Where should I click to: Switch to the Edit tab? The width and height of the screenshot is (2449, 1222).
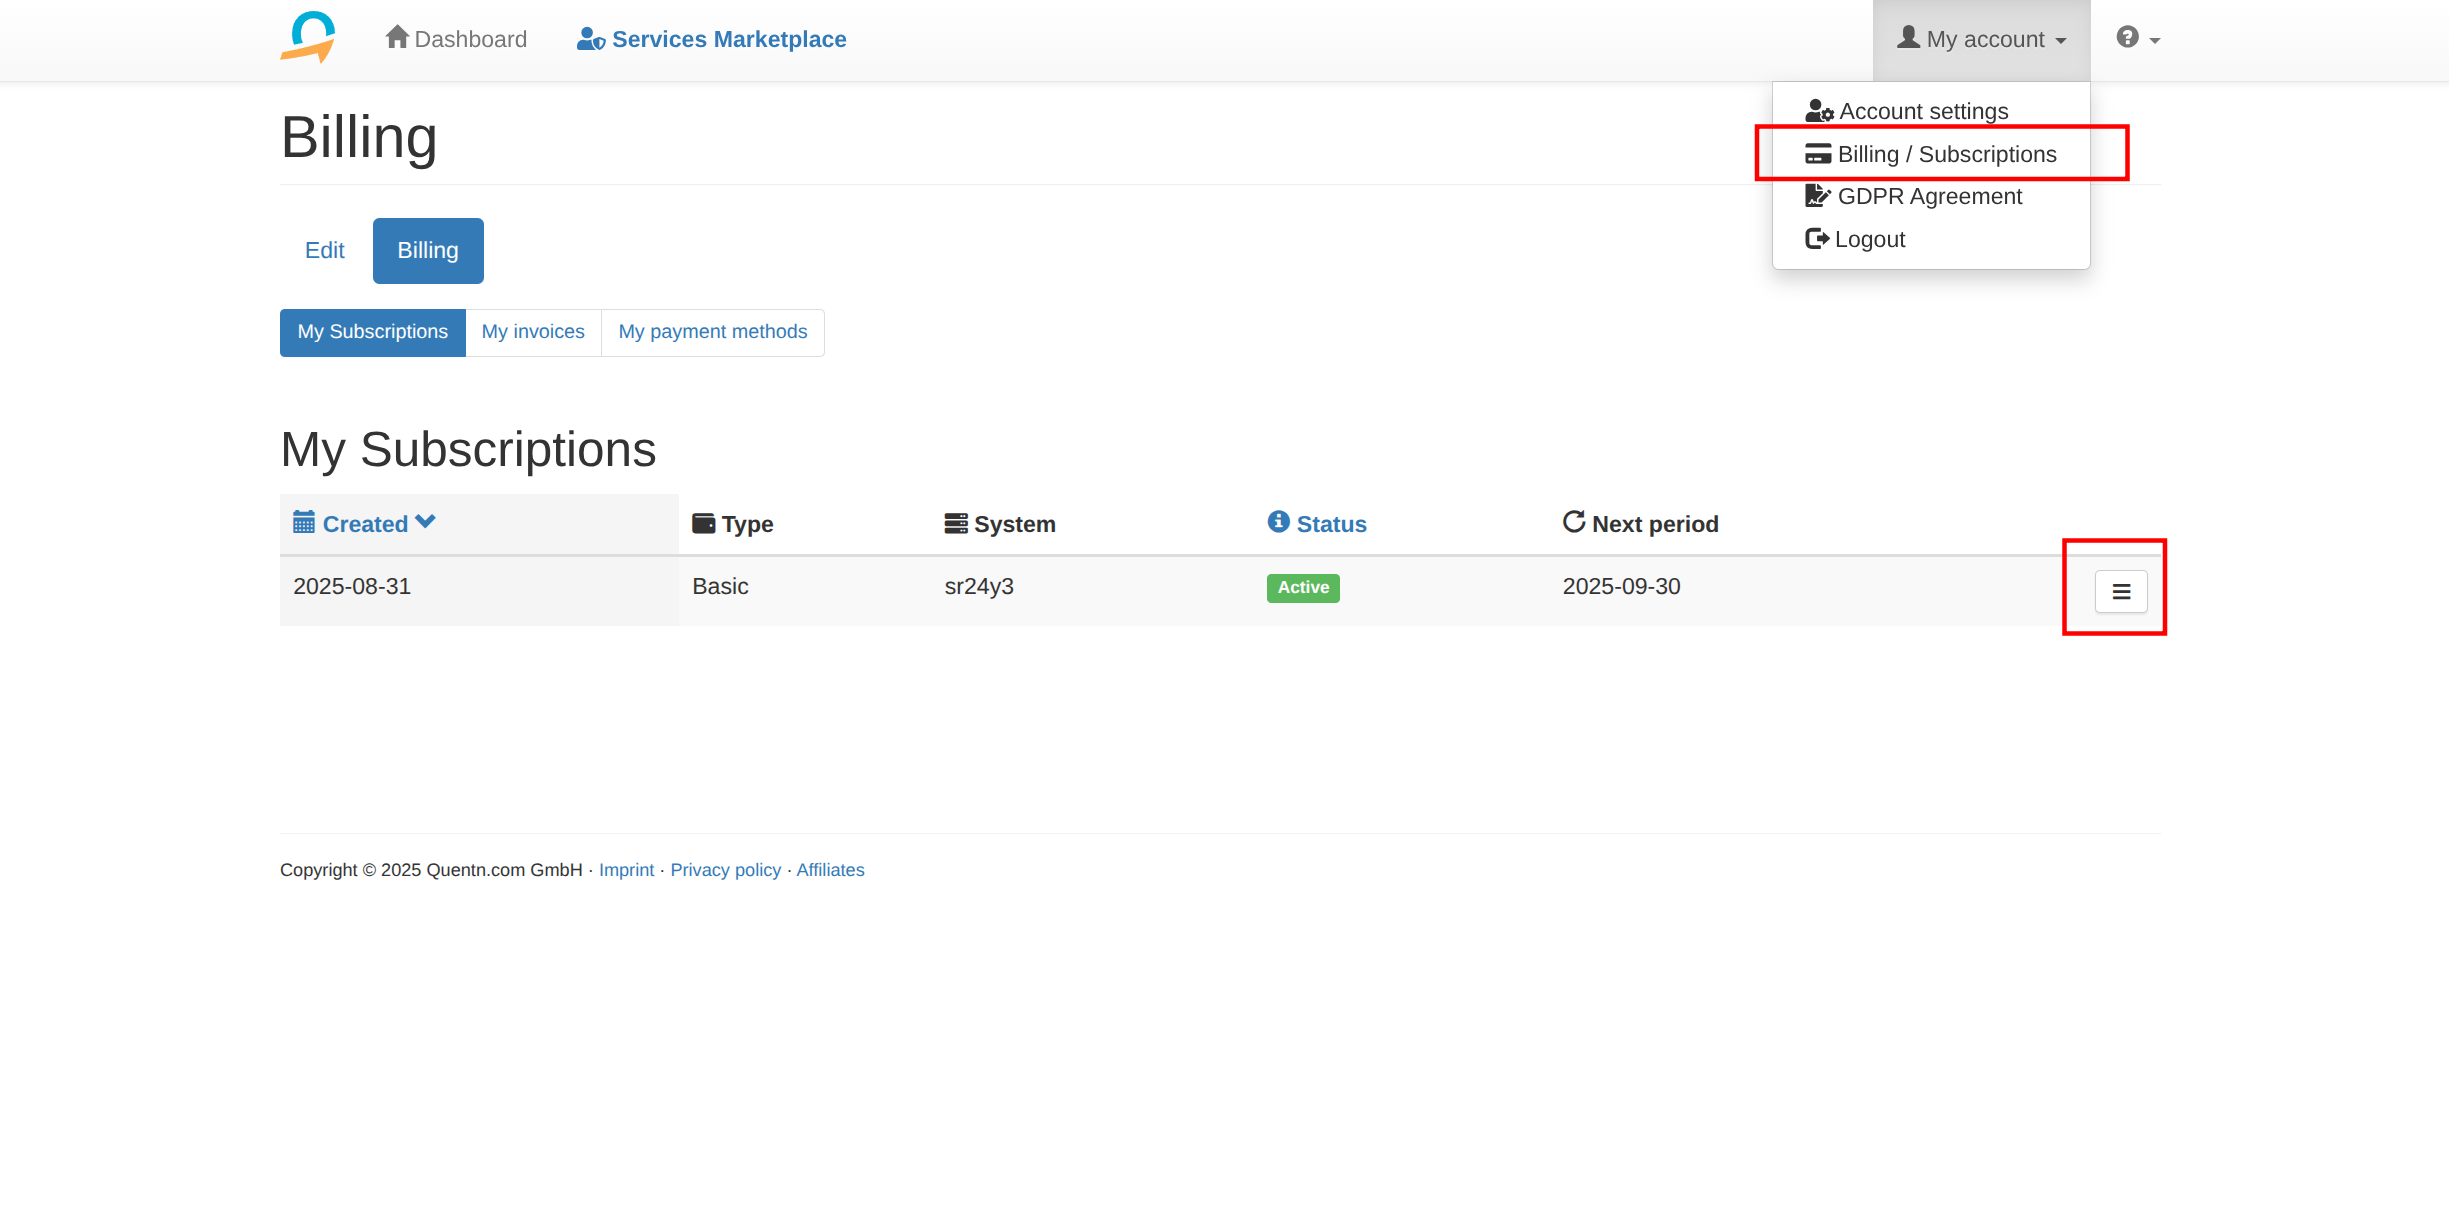click(324, 250)
